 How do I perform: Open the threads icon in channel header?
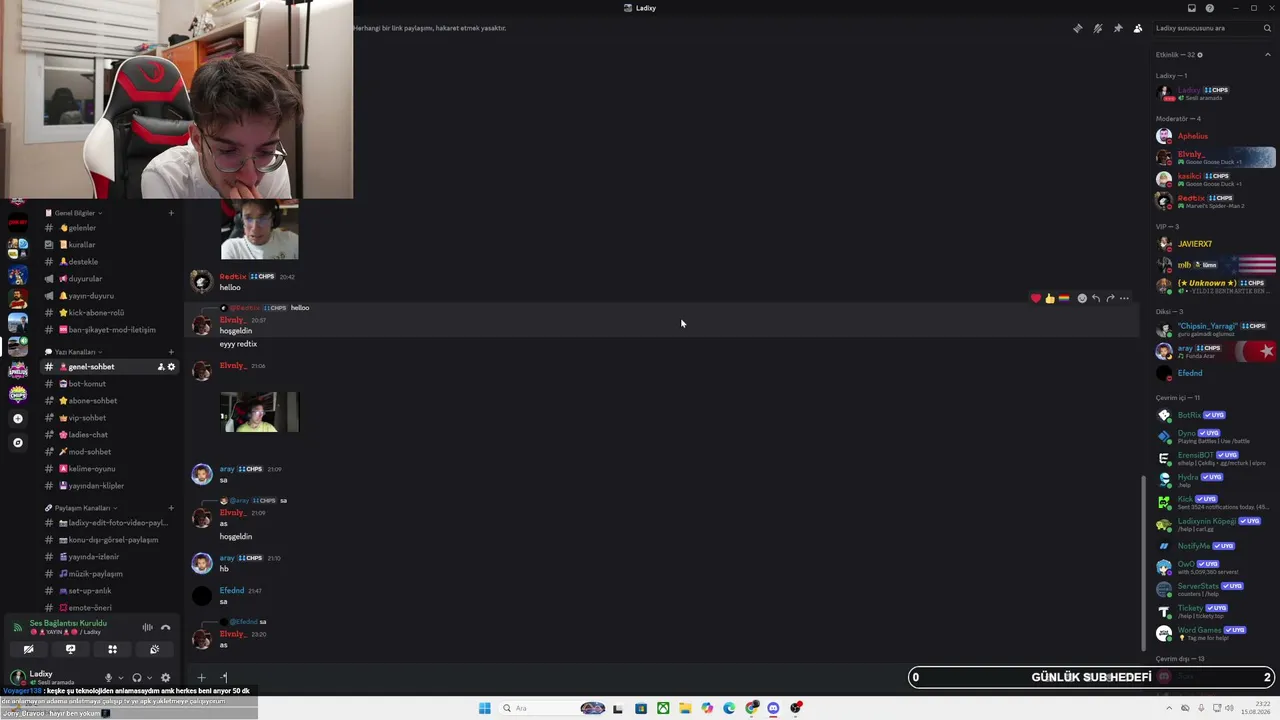tap(1077, 28)
